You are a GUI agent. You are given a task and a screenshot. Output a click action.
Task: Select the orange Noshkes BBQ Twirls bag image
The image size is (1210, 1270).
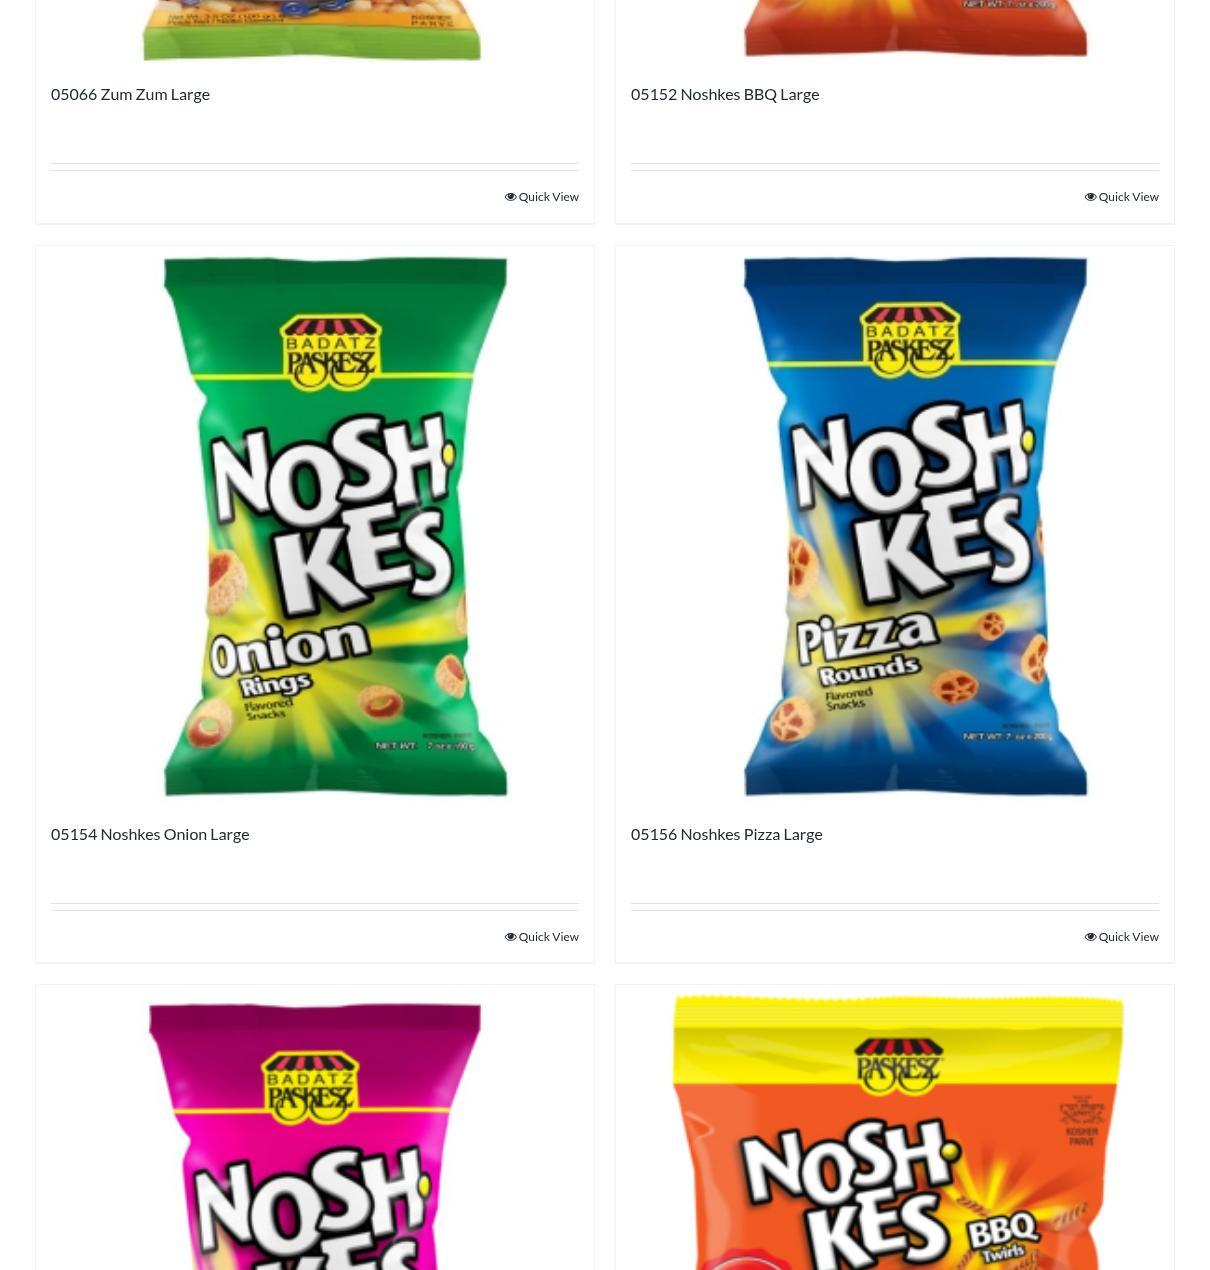[897, 1132]
